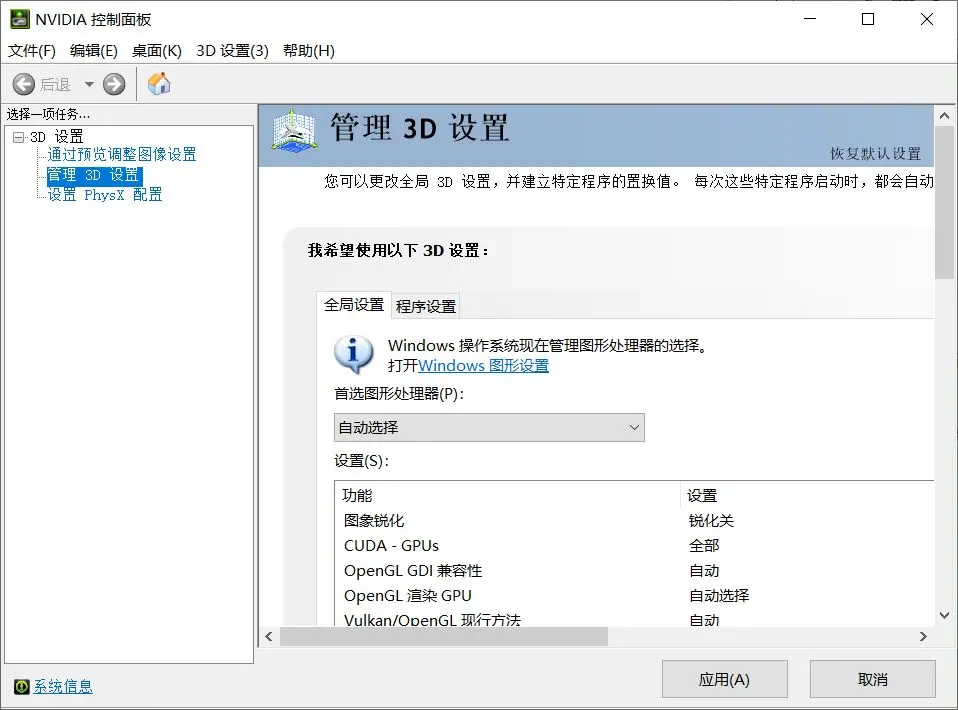Click the 自动选择 value in settings list
Image resolution: width=958 pixels, height=710 pixels.
click(x=718, y=596)
